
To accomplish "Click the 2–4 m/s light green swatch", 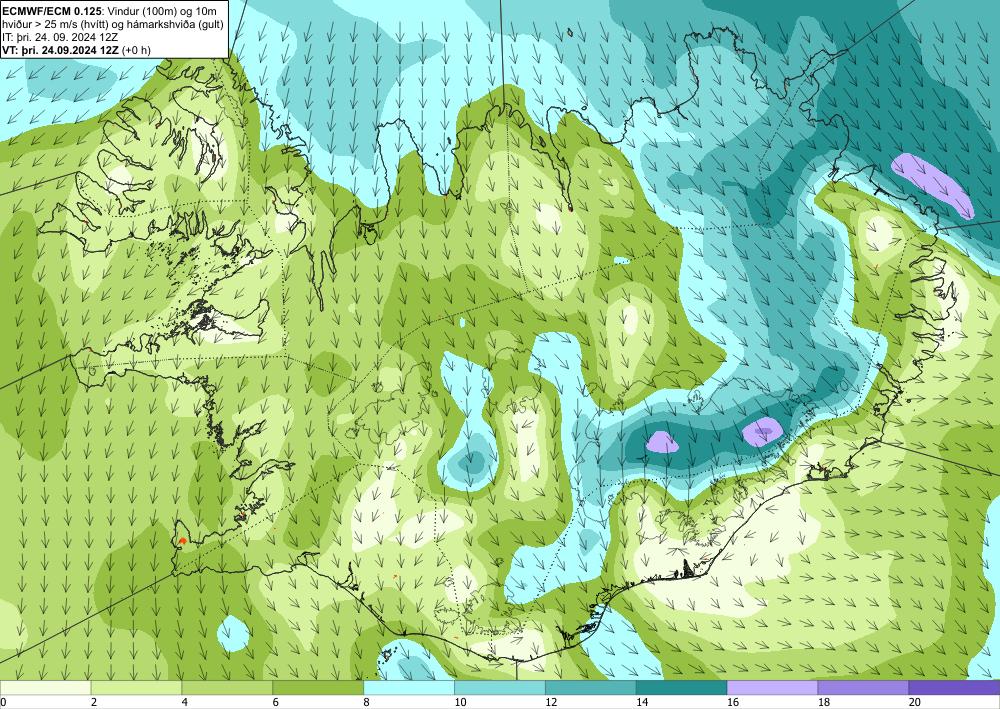I will pyautogui.click(x=136, y=687).
